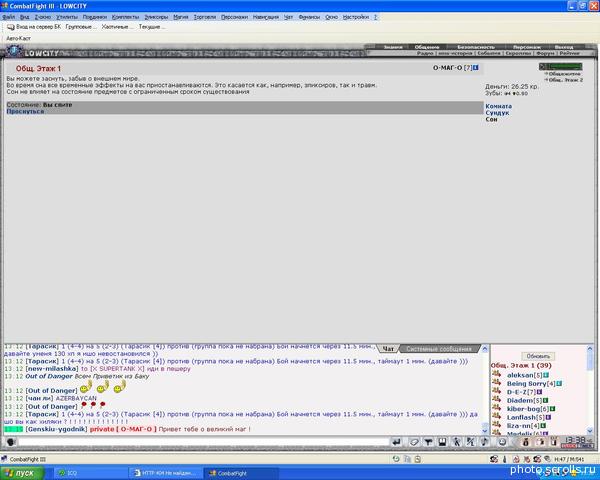Open the Навигация menu
Screen dimensions: 600x480
pyautogui.click(x=266, y=17)
